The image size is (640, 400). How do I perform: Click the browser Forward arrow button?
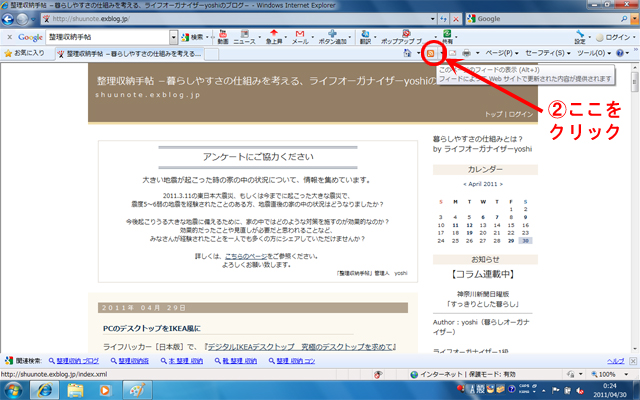(x=22, y=19)
